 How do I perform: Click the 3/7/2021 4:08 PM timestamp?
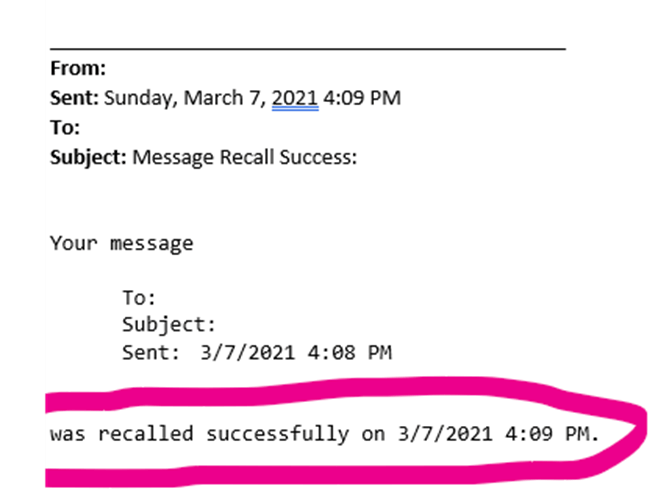tap(296, 353)
